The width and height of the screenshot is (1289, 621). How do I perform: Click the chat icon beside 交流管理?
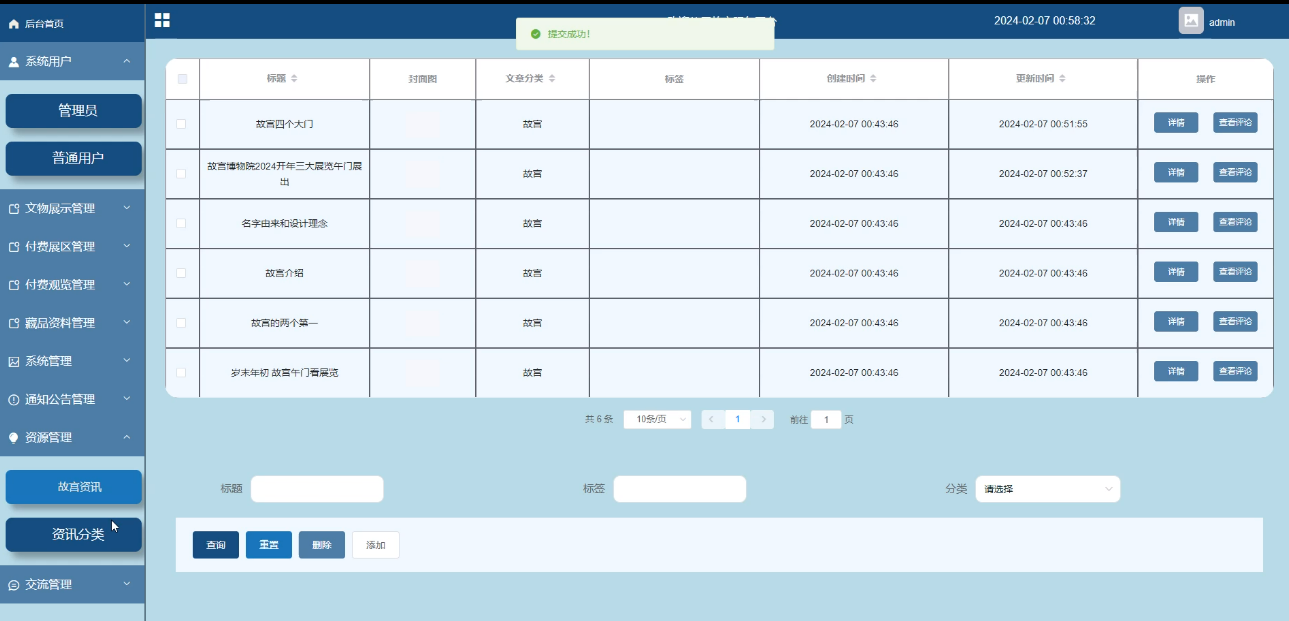pos(14,585)
